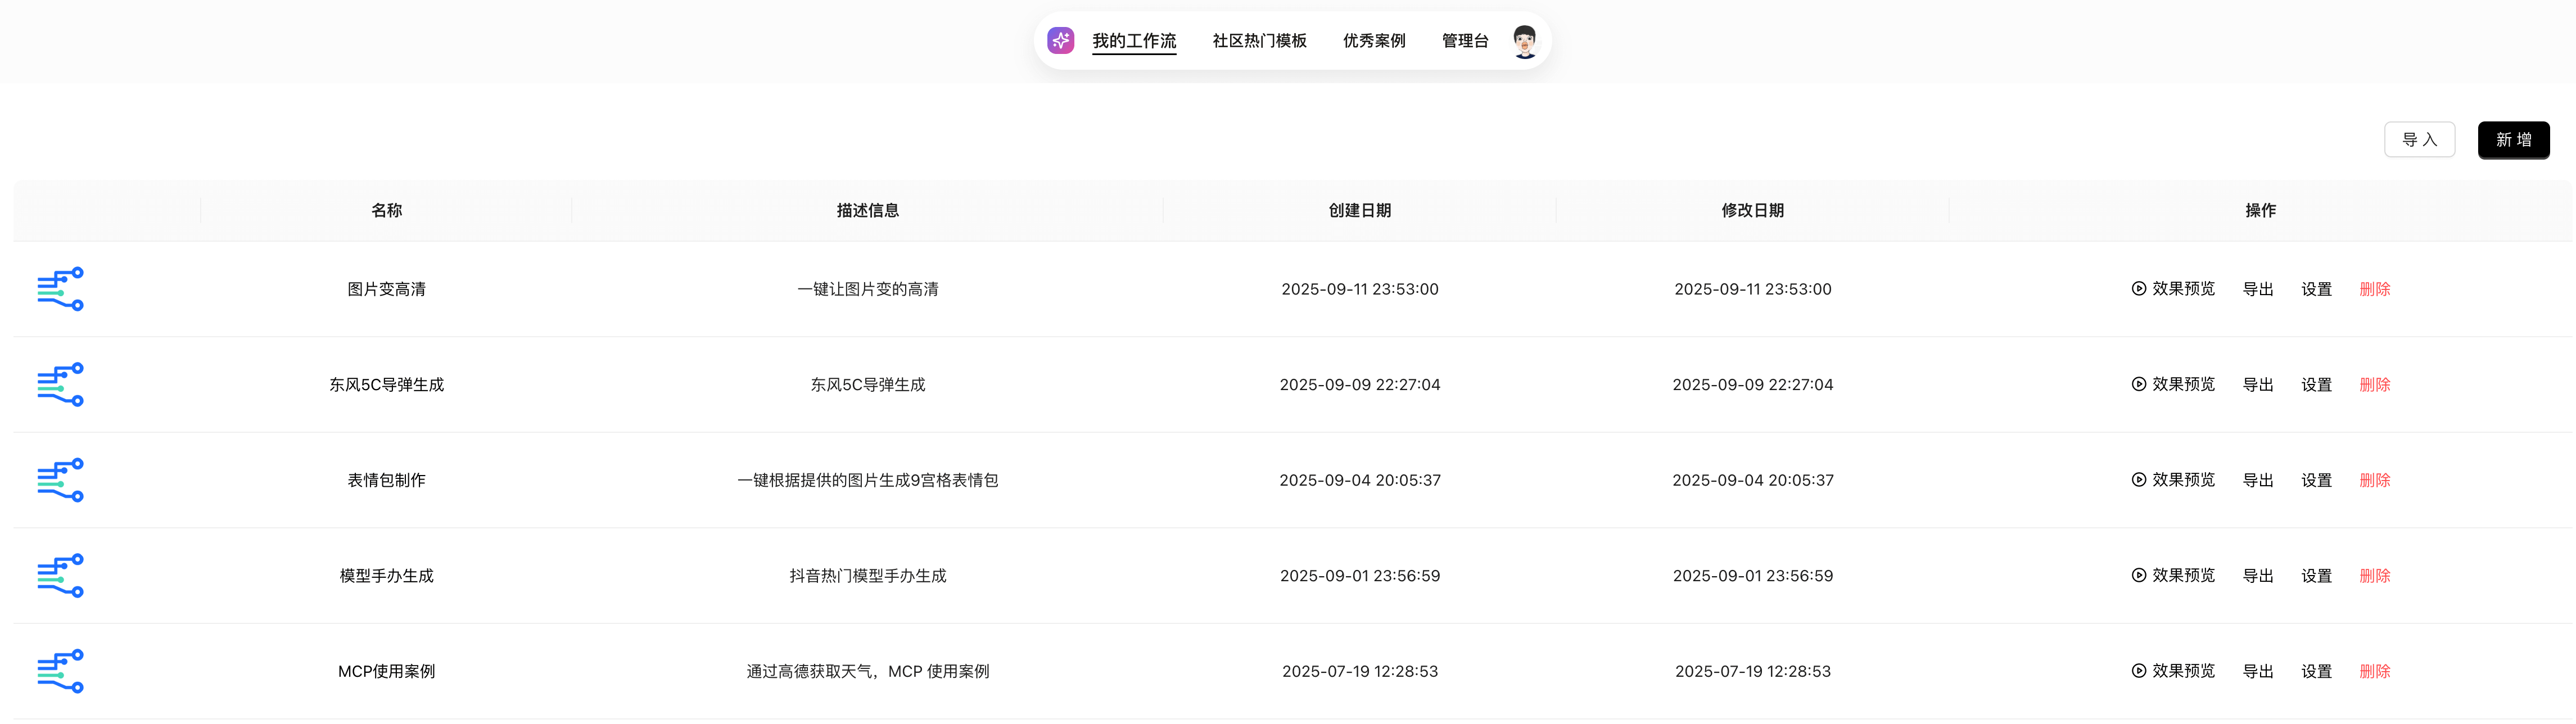
Task: Click workflow icon for 表情包制作 row
Action: coord(60,480)
